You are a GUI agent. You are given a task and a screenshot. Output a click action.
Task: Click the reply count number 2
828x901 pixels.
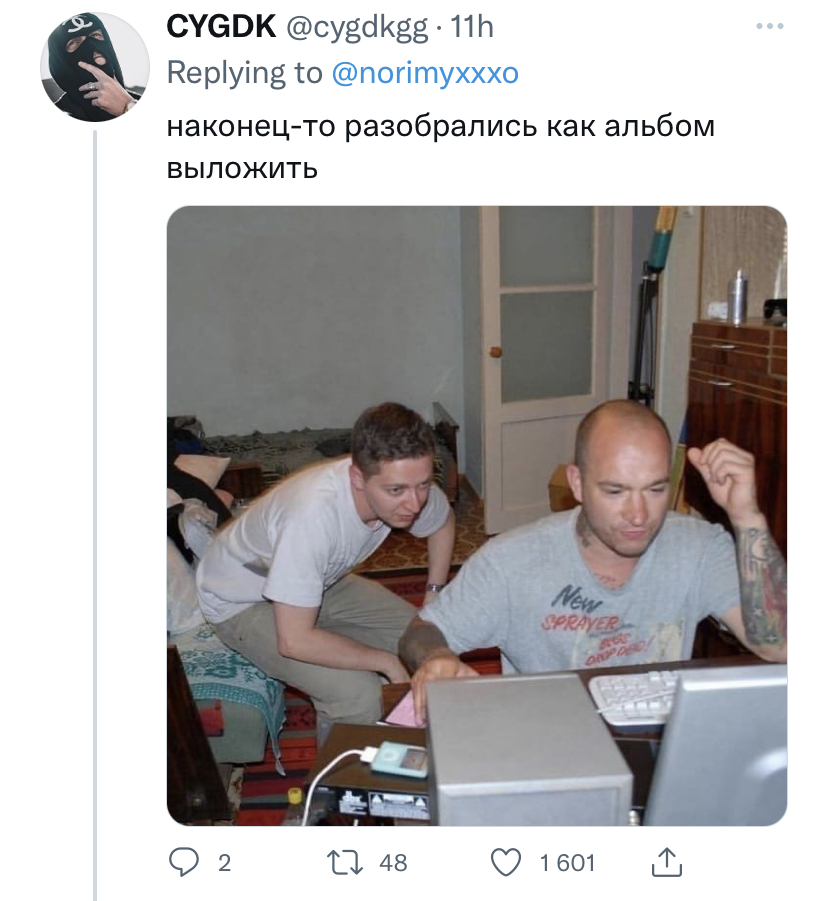(224, 863)
